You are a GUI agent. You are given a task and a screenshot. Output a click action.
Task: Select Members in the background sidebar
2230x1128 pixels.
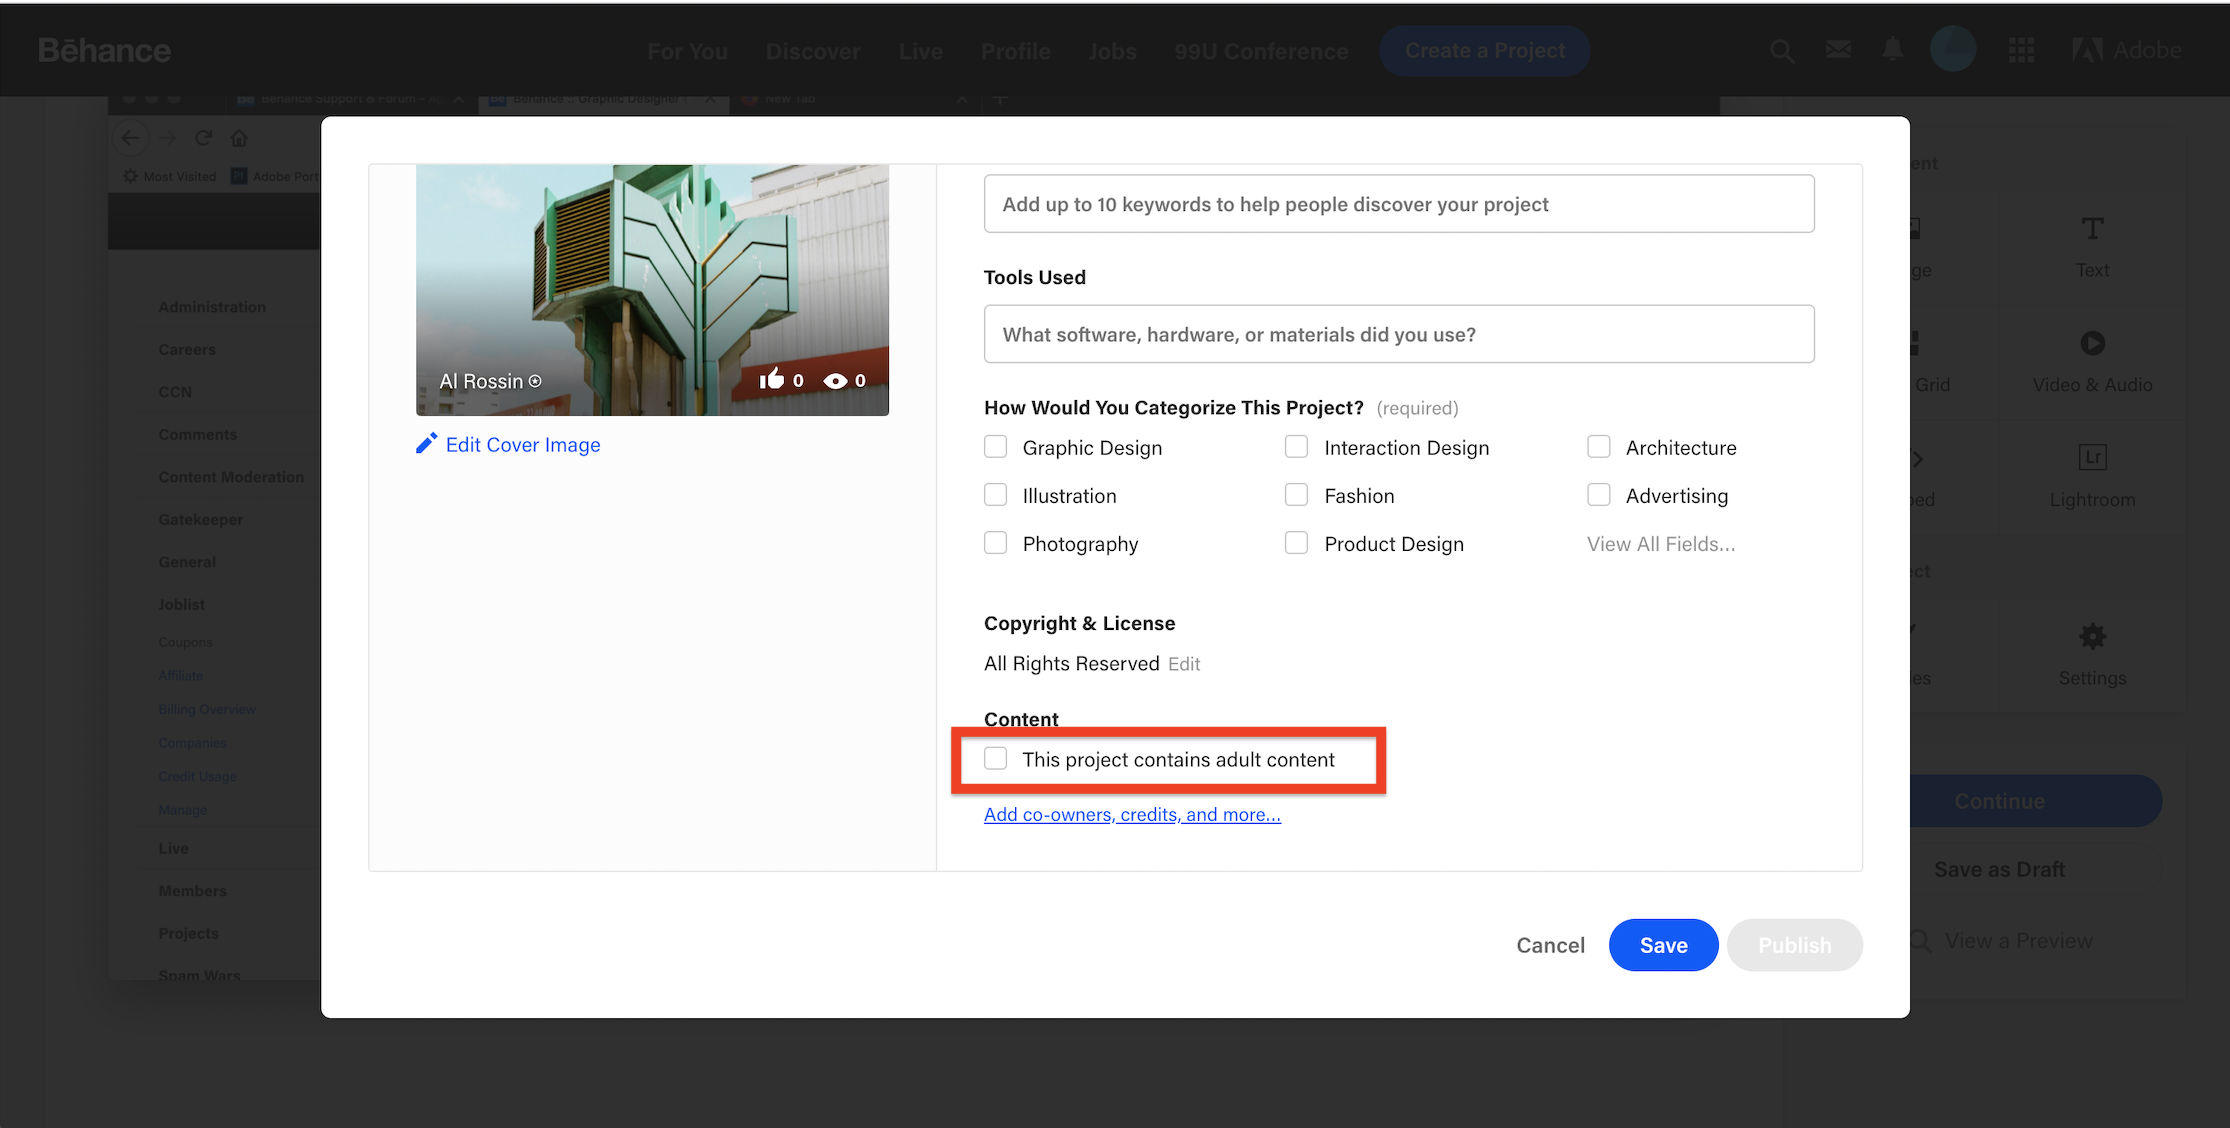pos(192,890)
